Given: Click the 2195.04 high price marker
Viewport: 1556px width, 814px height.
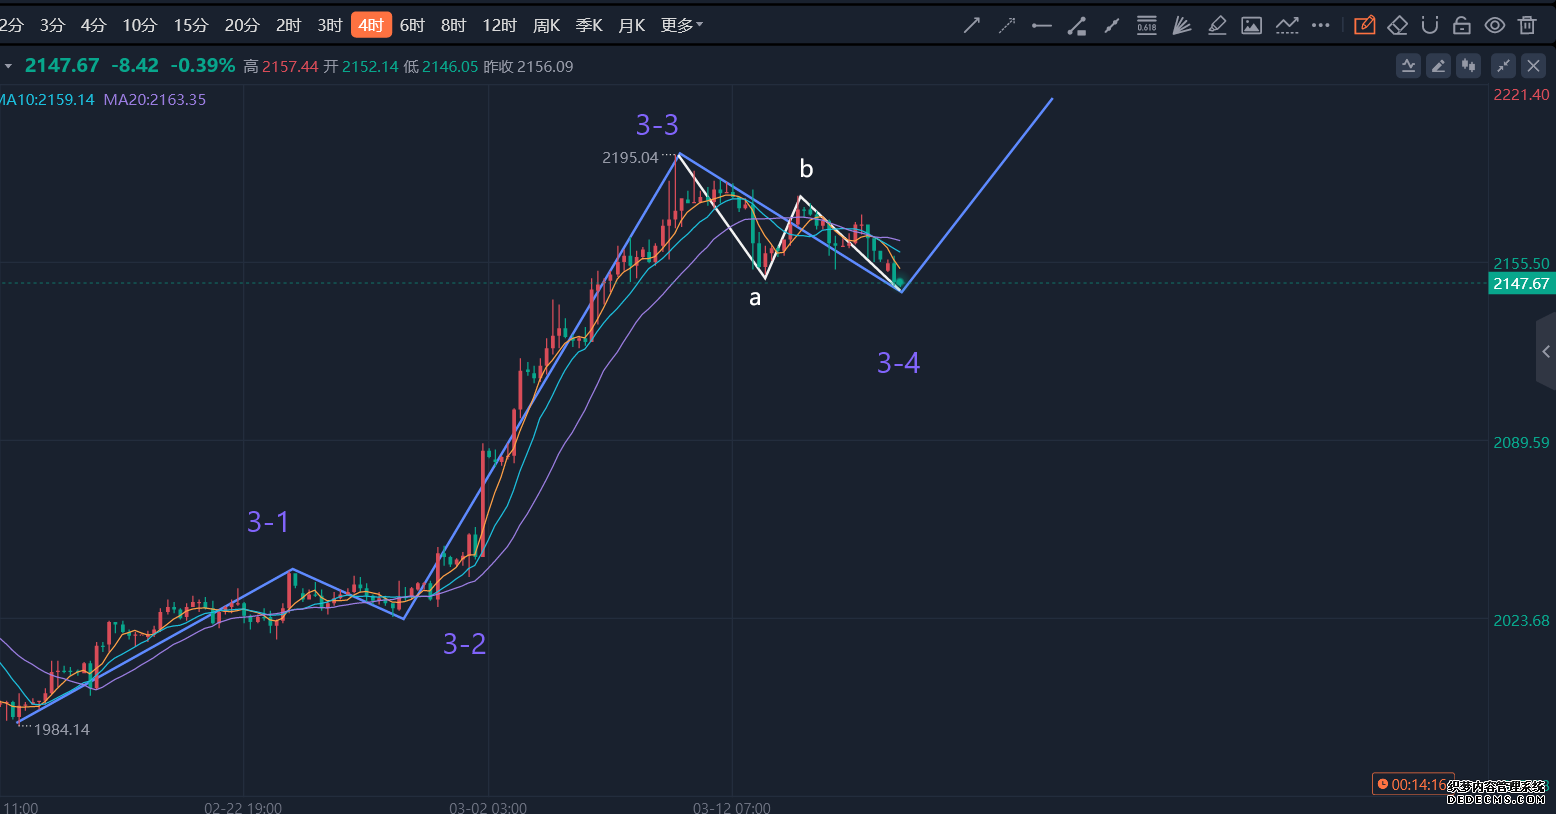Looking at the screenshot, I should [630, 157].
